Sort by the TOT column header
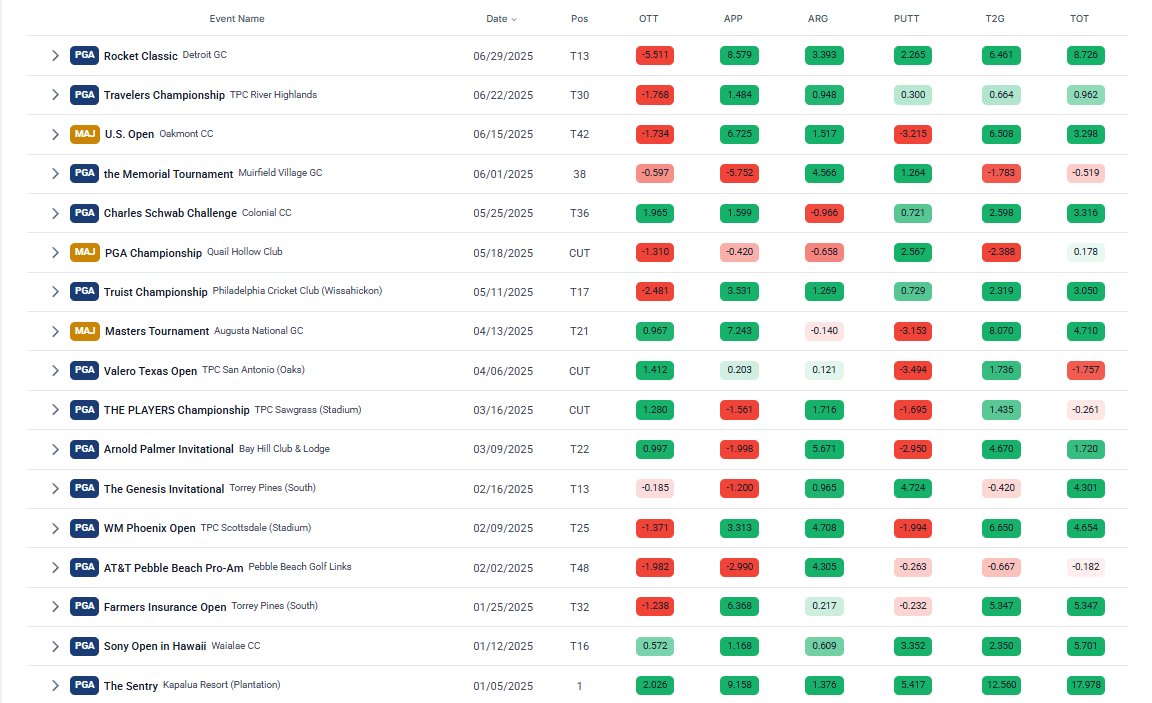Image resolution: width=1152 pixels, height=703 pixels. point(1079,19)
